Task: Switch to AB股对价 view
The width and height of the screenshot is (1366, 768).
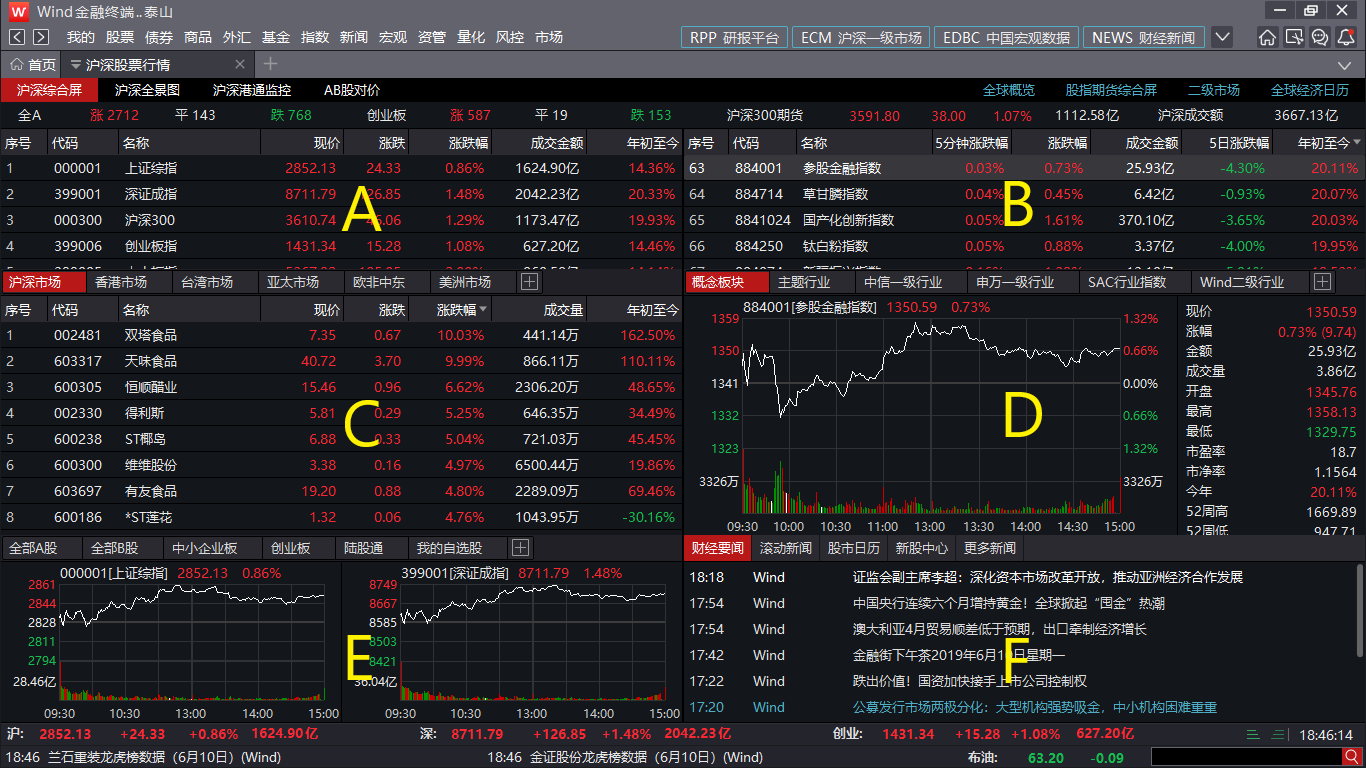Action: (352, 90)
